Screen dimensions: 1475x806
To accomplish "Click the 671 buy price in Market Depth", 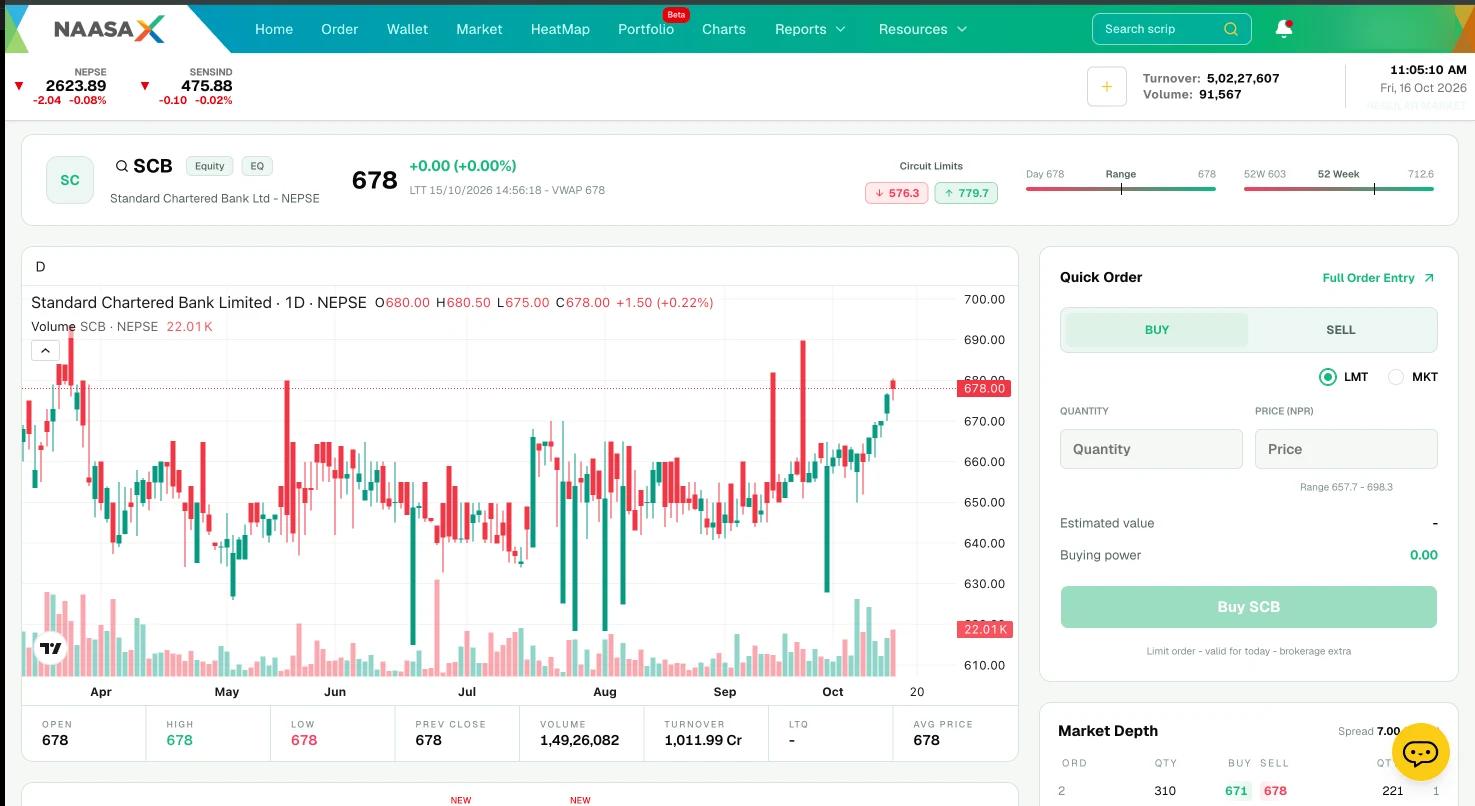I will click(x=1237, y=791).
